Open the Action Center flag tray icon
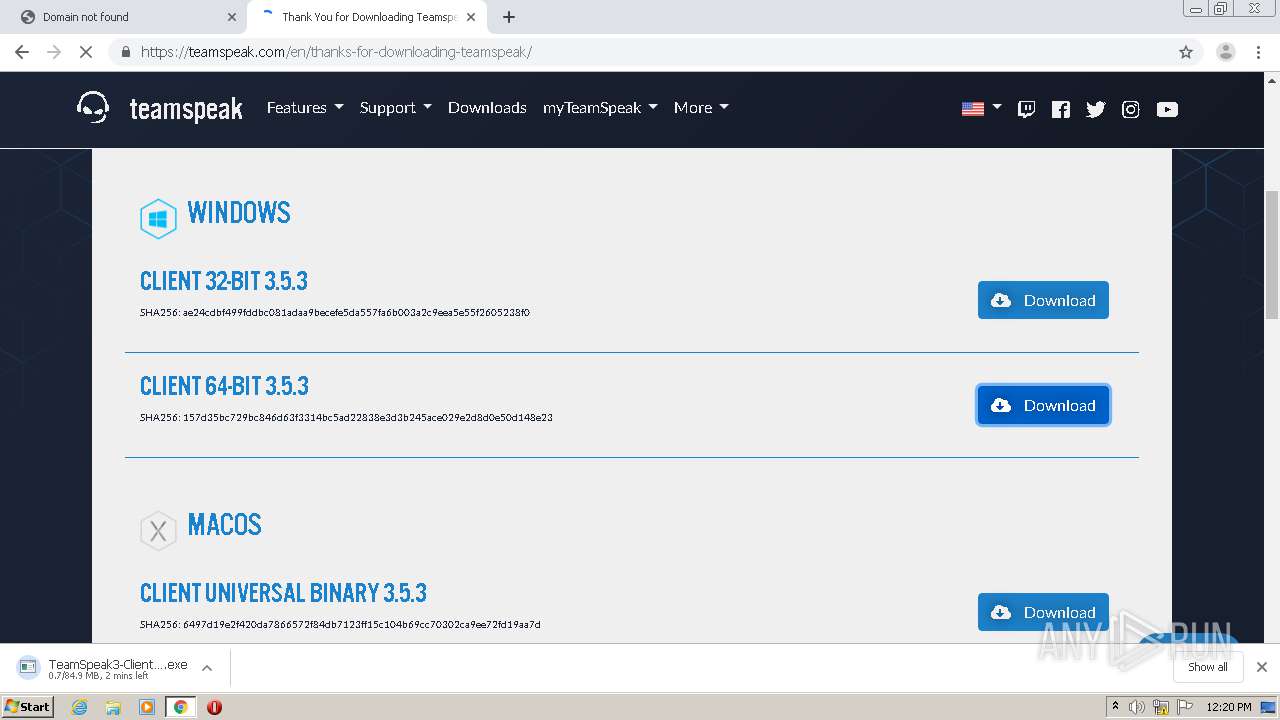Image resolution: width=1280 pixels, height=720 pixels. coord(1185,707)
